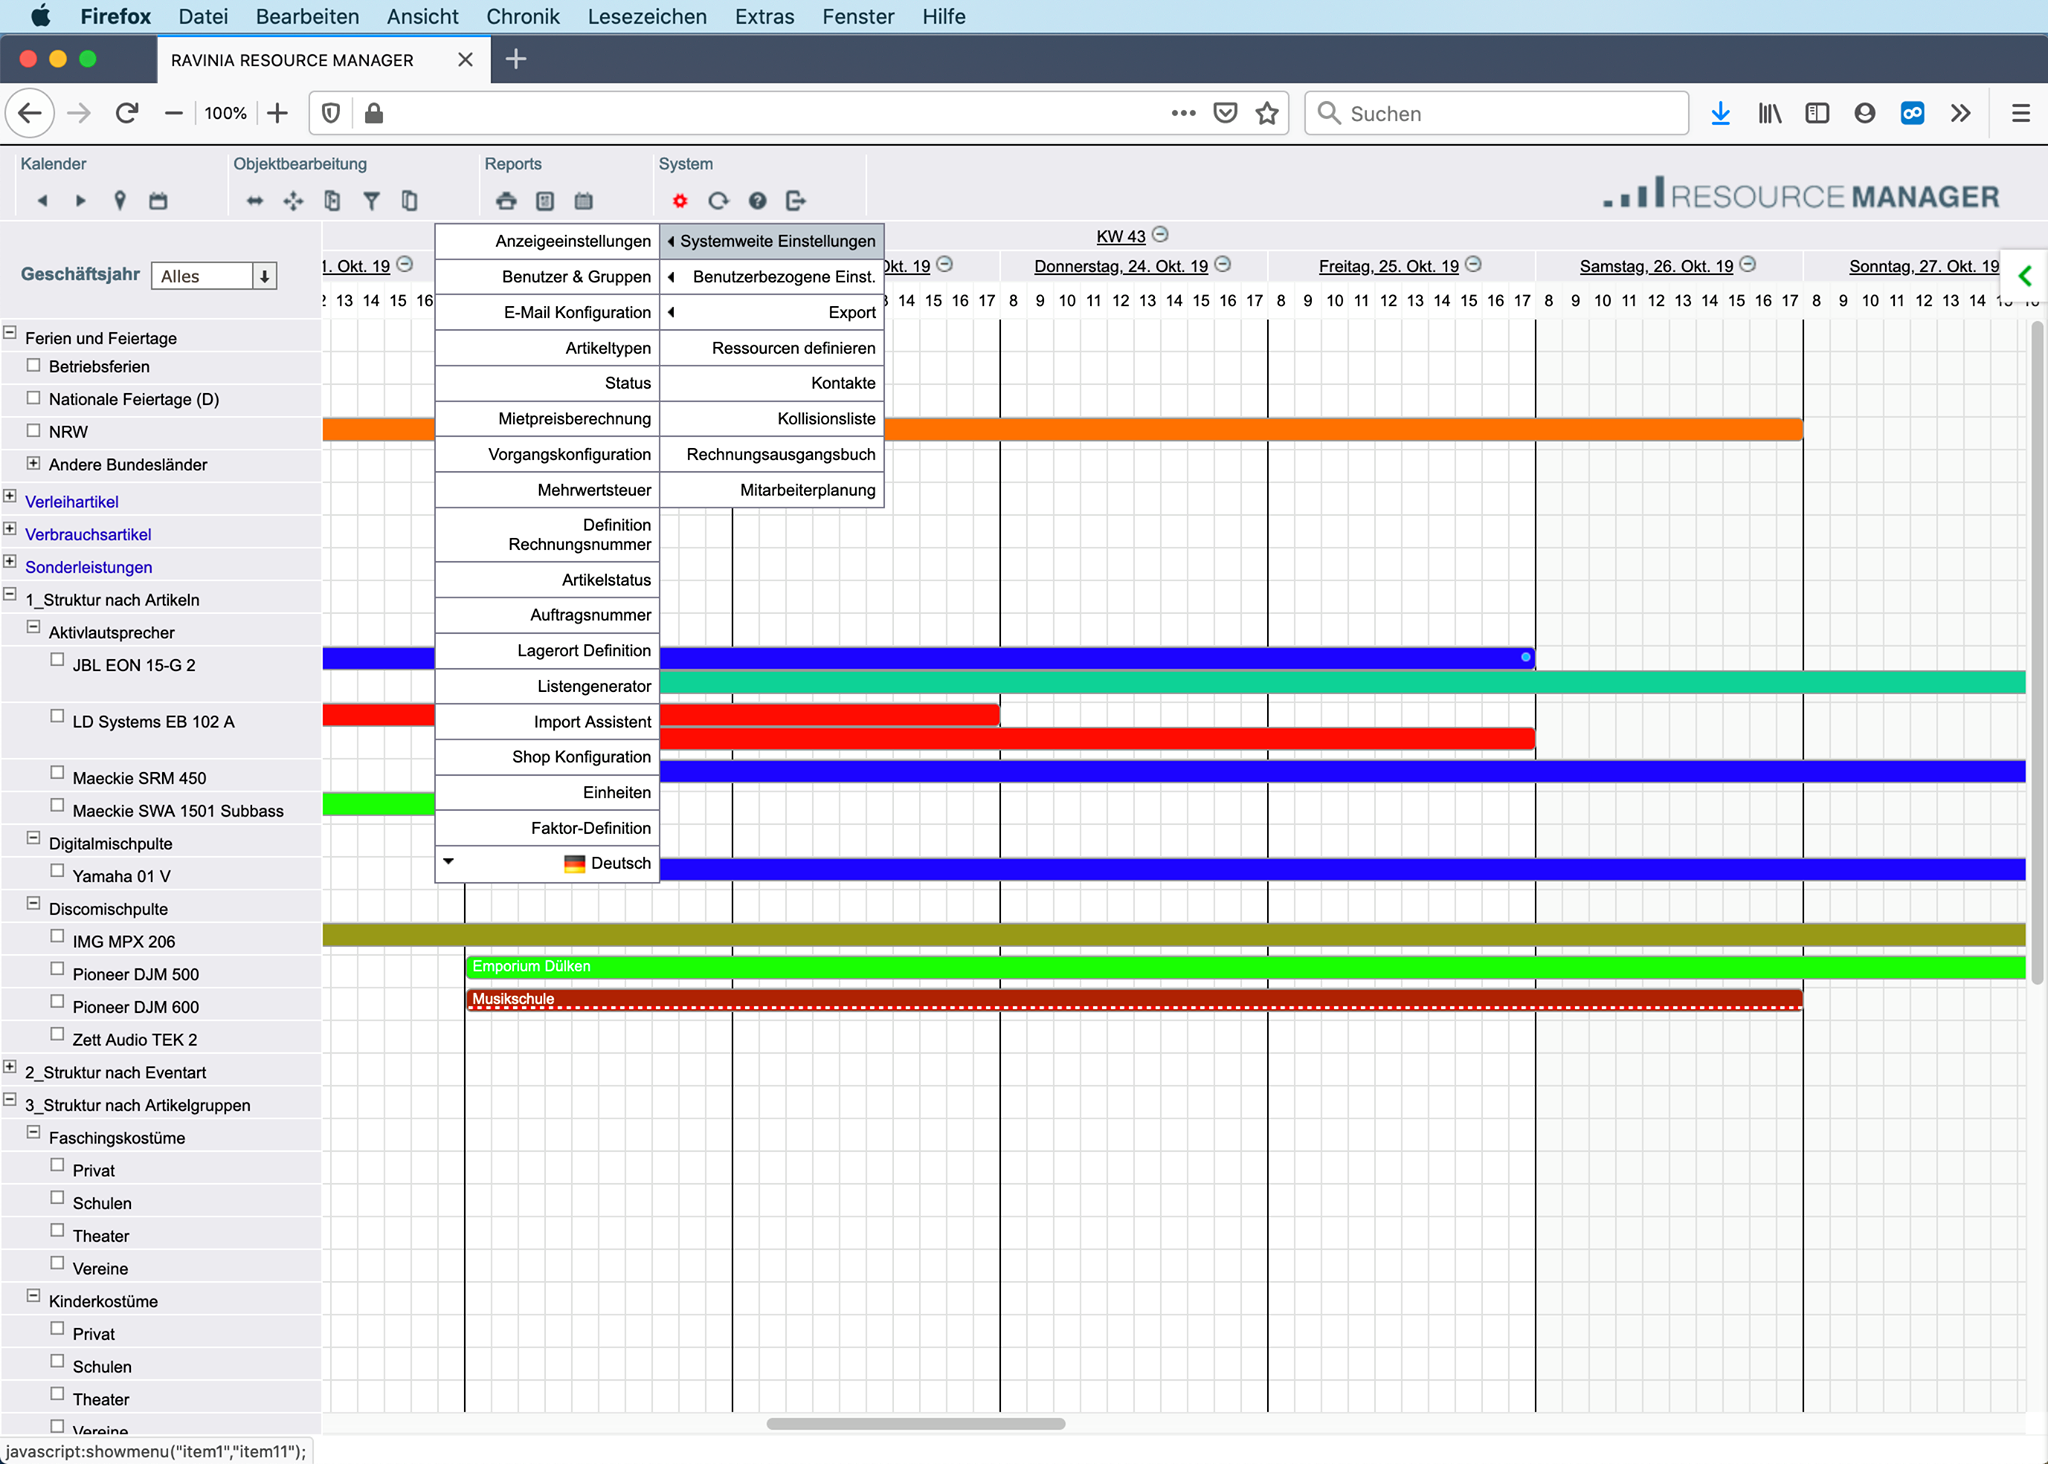This screenshot has height=1464, width=2048.
Task: Click the Emporium Dülken booking bar
Action: (1246, 967)
